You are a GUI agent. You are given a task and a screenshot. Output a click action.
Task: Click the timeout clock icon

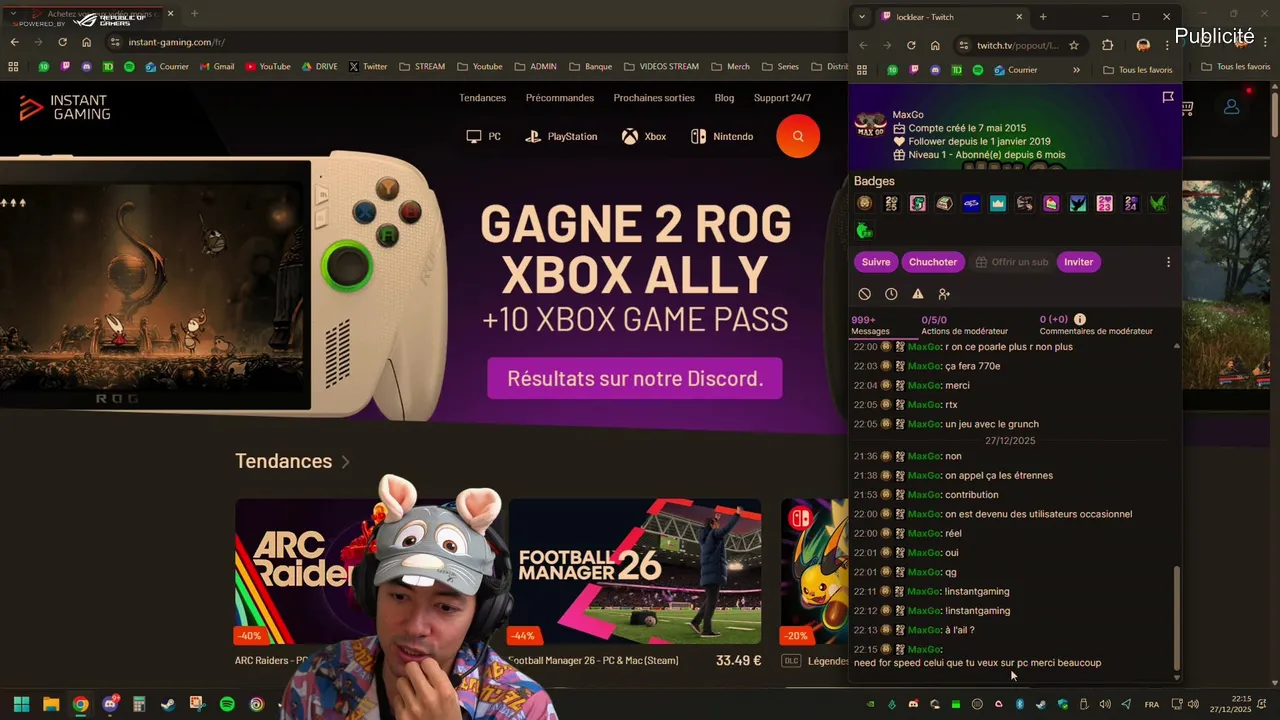pyautogui.click(x=891, y=294)
